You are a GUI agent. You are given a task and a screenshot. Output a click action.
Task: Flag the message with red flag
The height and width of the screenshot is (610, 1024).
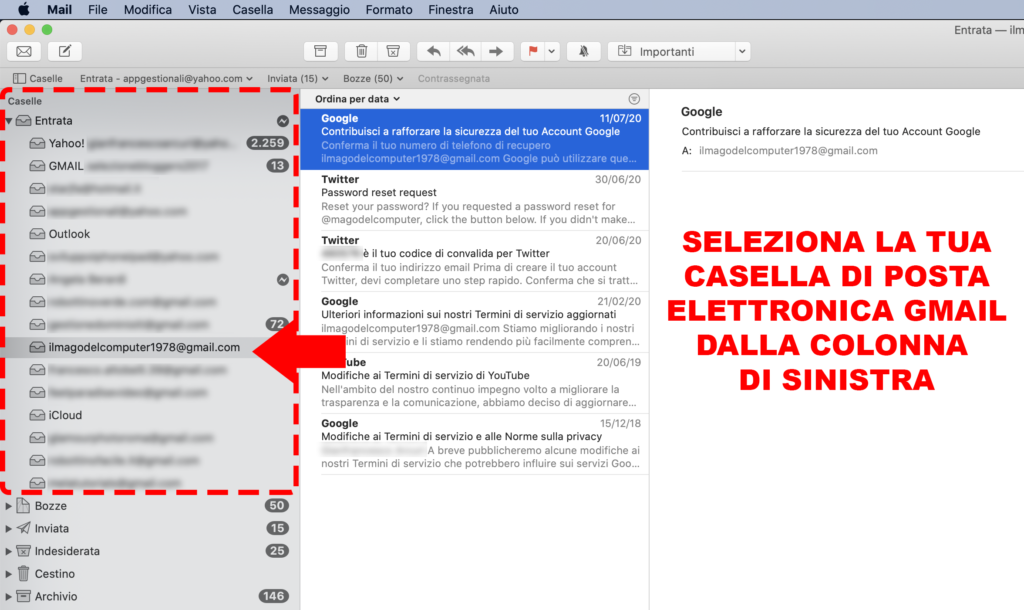tap(533, 51)
